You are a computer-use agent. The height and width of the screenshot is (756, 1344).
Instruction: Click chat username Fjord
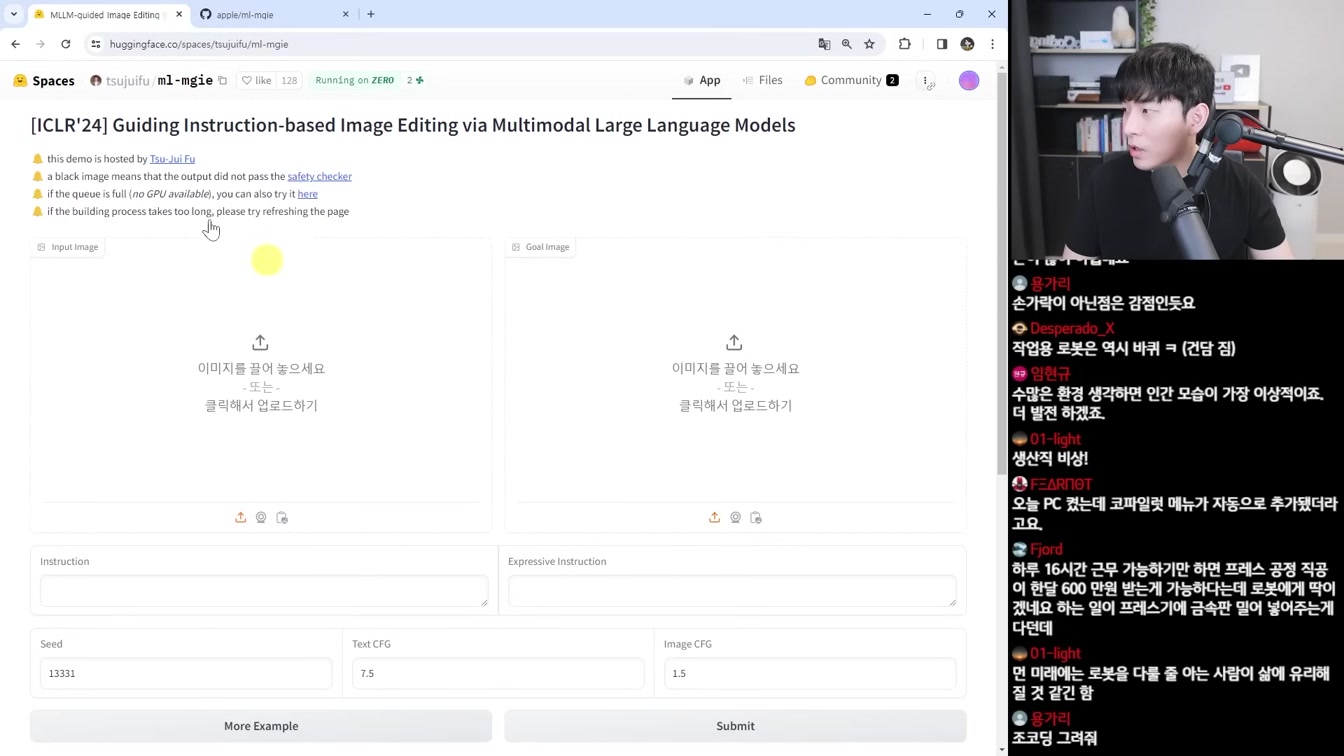[x=1046, y=549]
